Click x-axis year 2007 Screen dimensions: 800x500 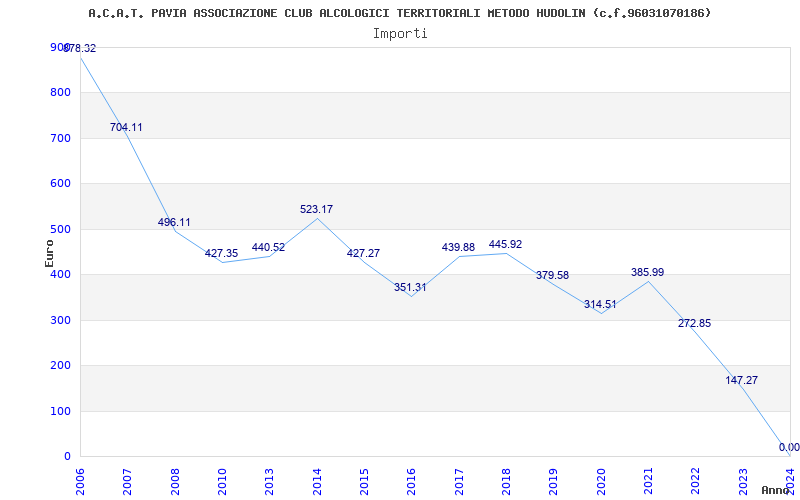pos(128,482)
